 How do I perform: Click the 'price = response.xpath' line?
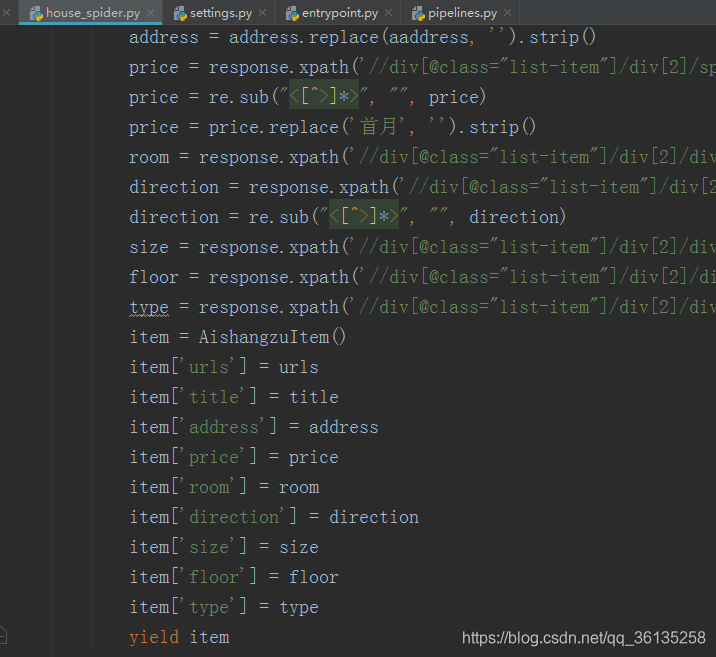pos(422,67)
